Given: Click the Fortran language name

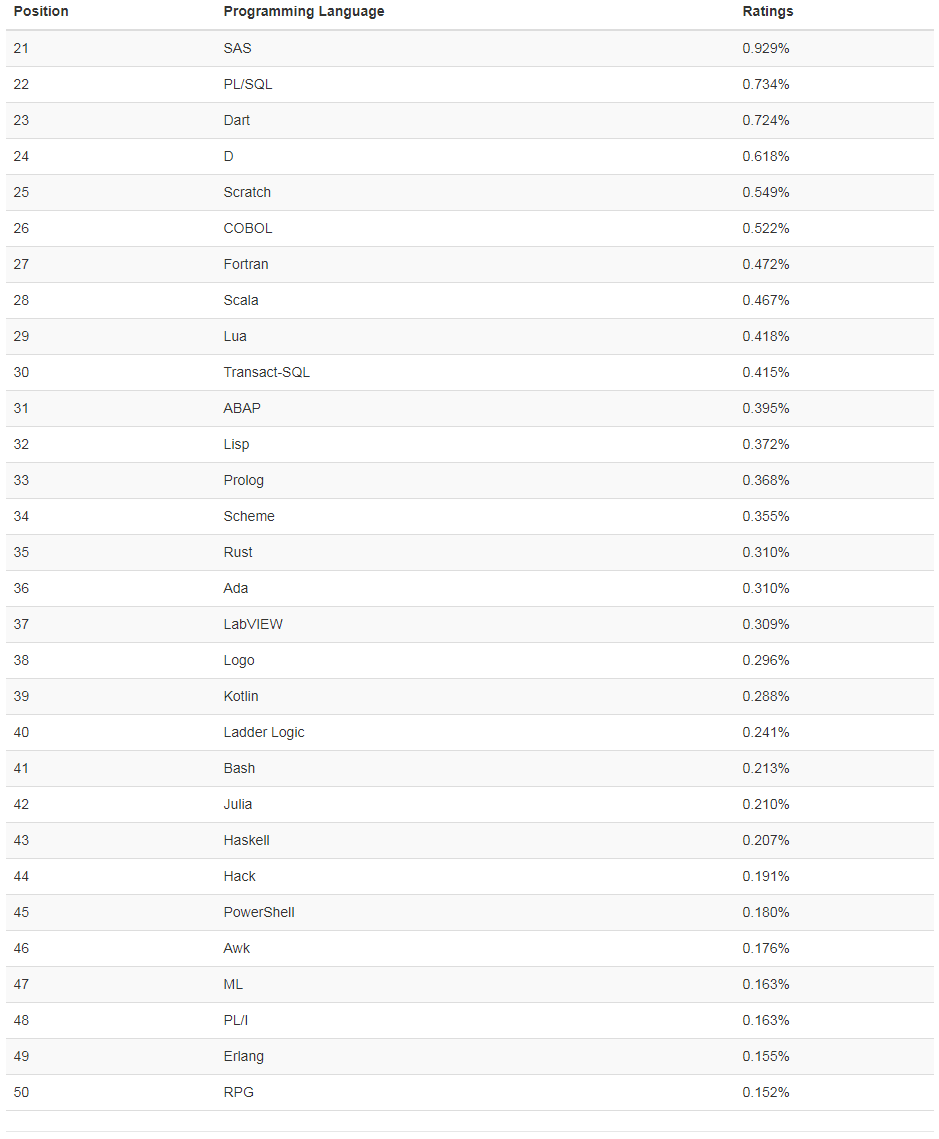Looking at the screenshot, I should point(245,264).
